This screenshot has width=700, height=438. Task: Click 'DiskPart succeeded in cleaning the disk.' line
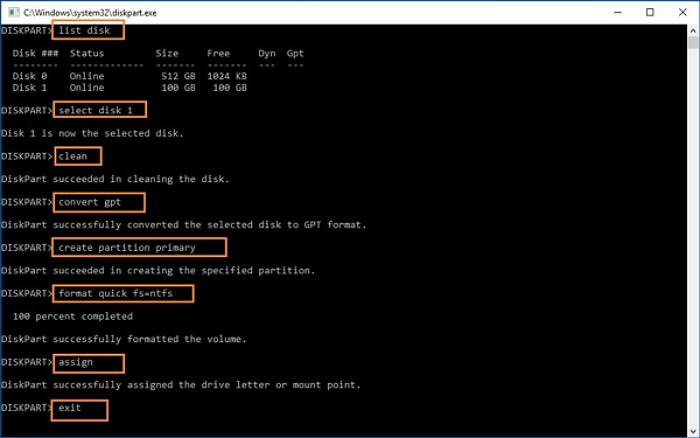tap(115, 179)
